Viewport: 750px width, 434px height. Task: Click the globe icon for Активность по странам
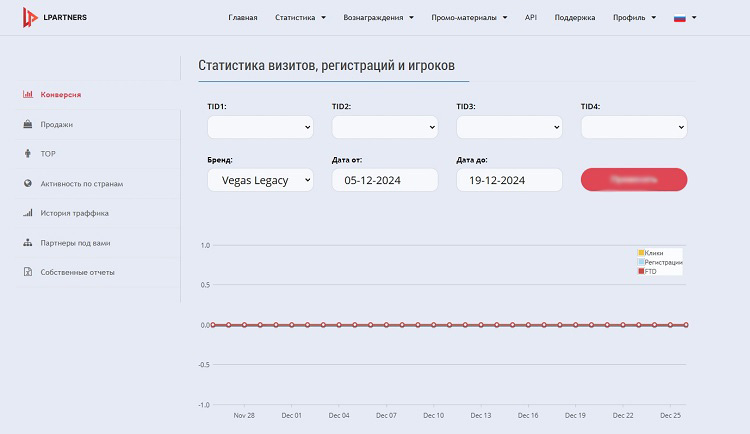pyautogui.click(x=28, y=183)
